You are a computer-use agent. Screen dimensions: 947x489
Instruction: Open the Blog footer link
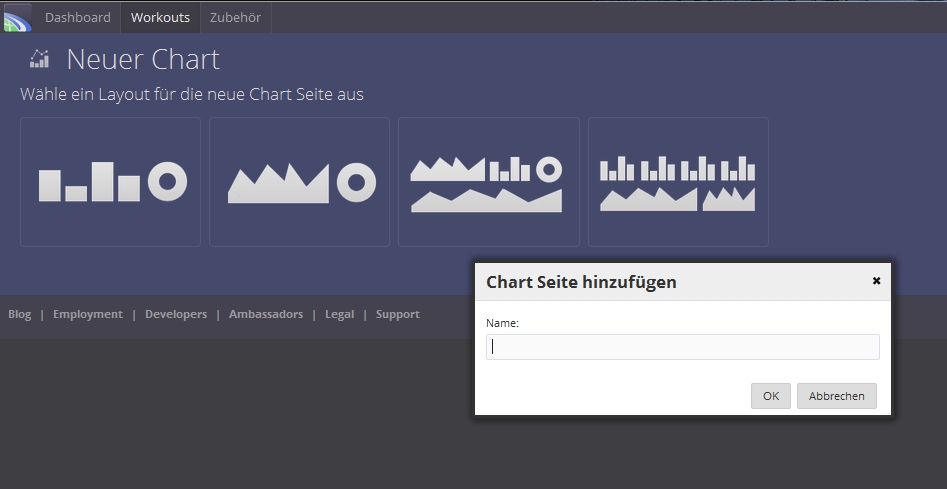click(20, 314)
